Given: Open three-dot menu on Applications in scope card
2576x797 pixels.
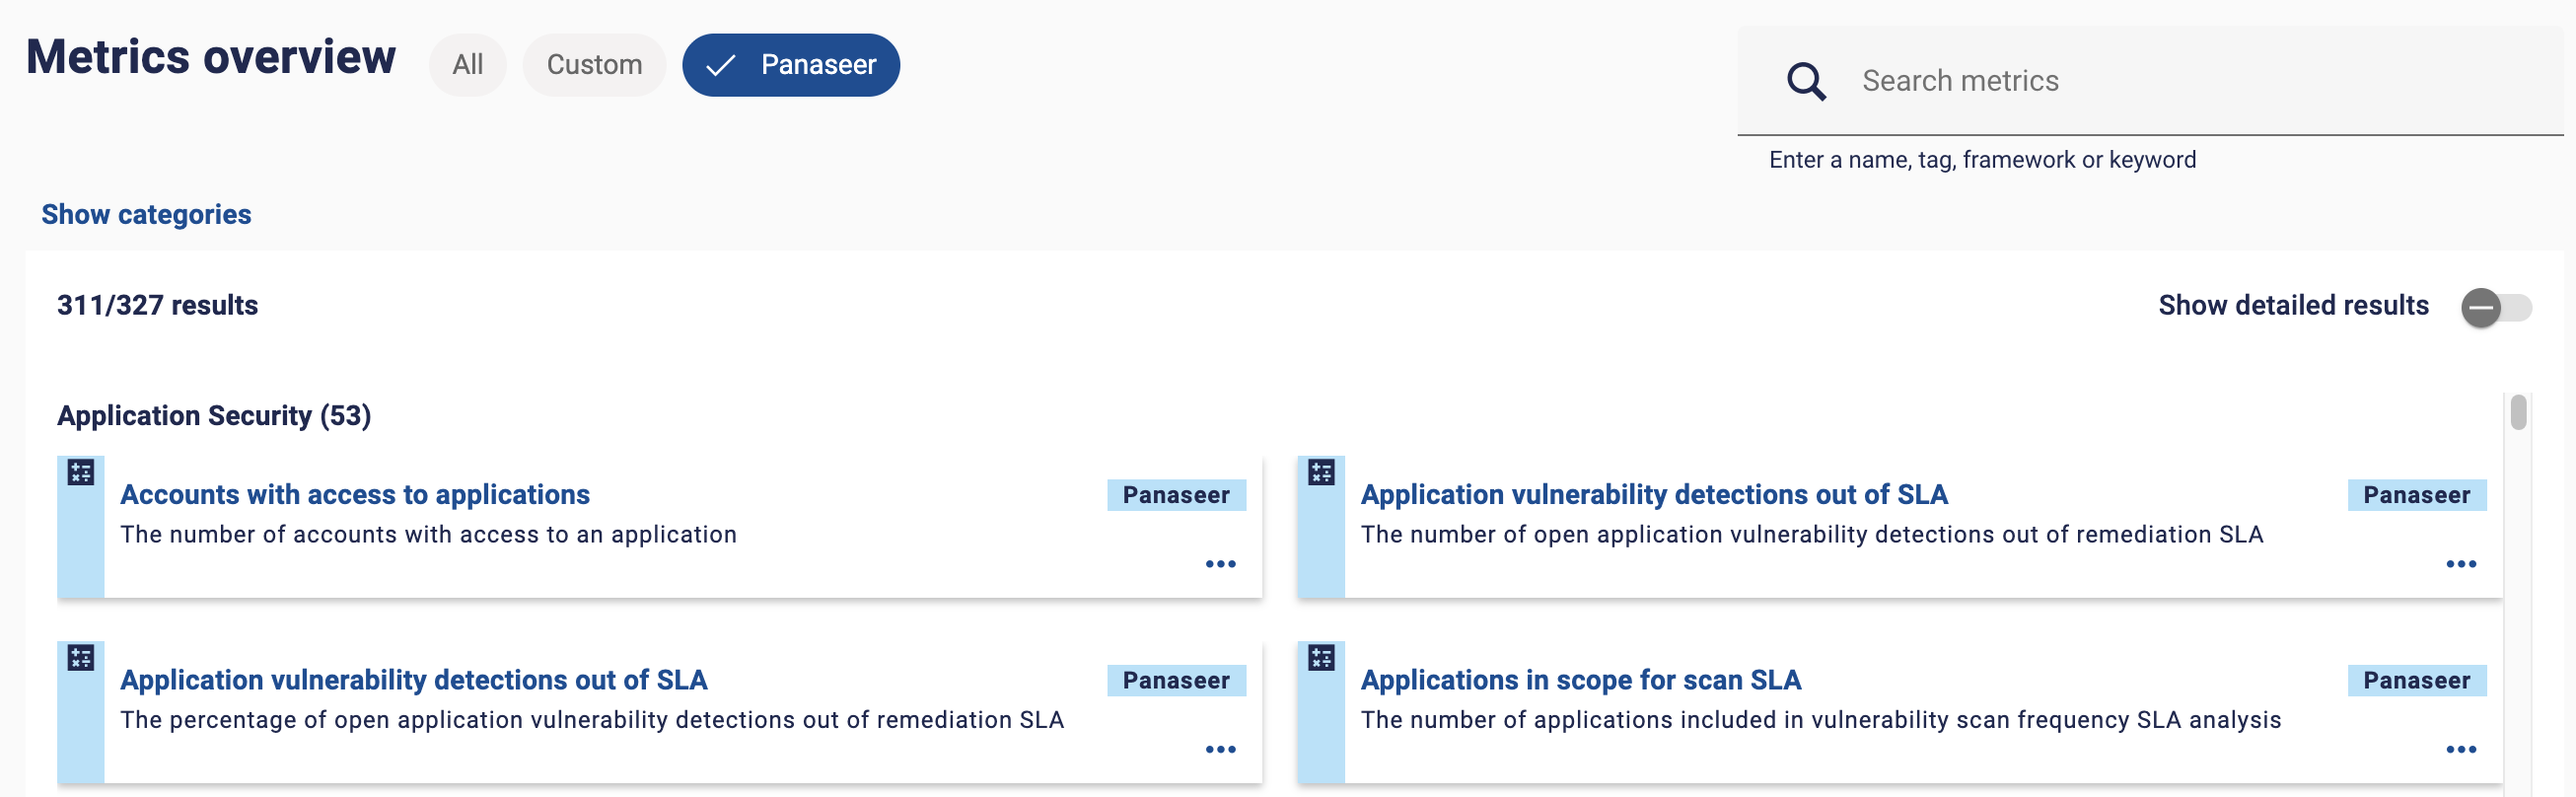Looking at the screenshot, I should 2461,749.
